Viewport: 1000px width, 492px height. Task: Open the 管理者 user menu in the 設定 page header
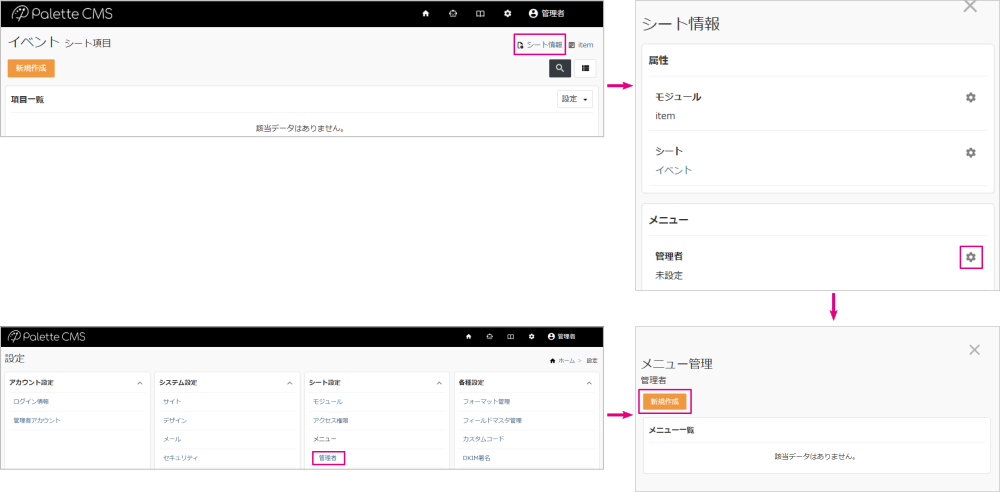(562, 336)
